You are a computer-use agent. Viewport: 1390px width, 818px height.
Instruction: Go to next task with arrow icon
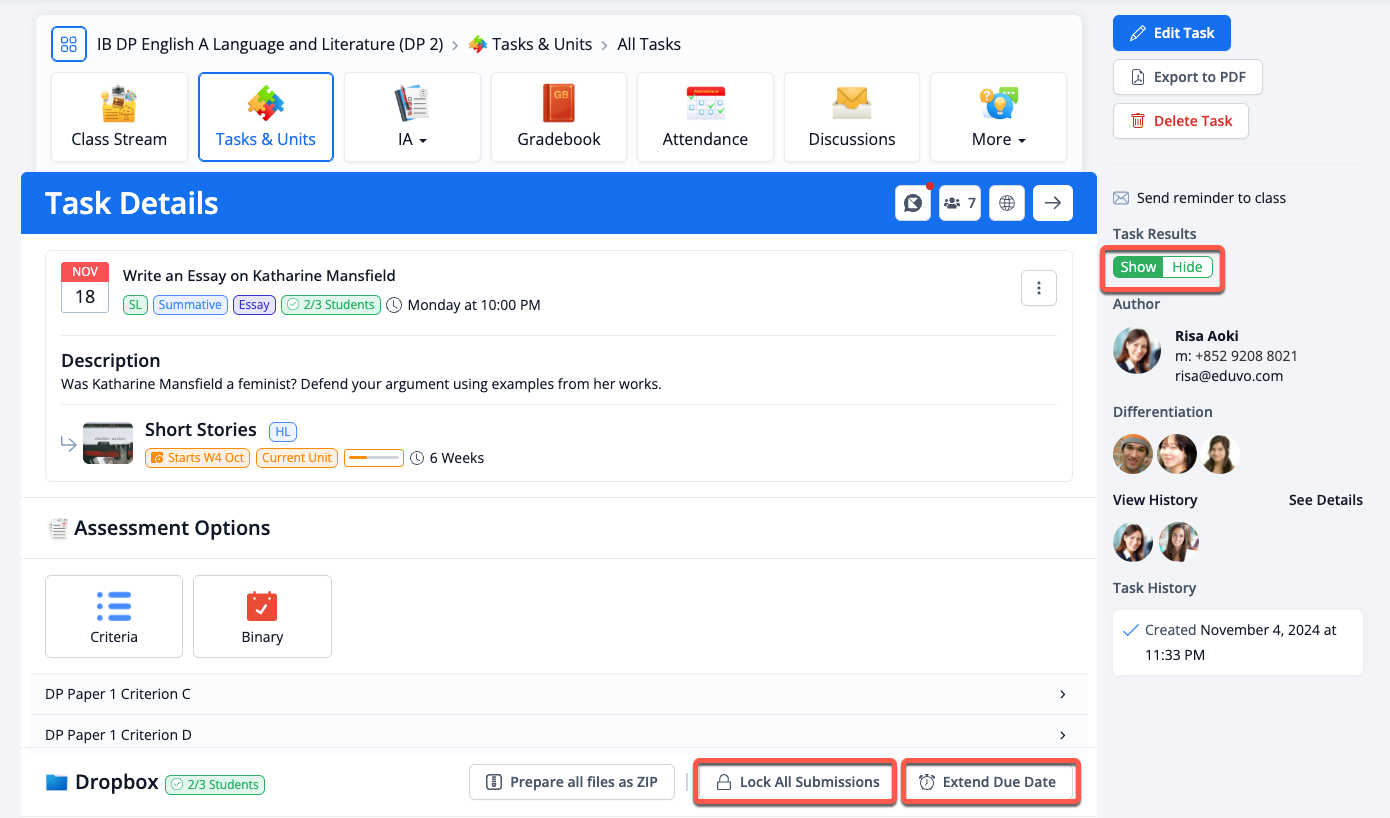point(1052,203)
